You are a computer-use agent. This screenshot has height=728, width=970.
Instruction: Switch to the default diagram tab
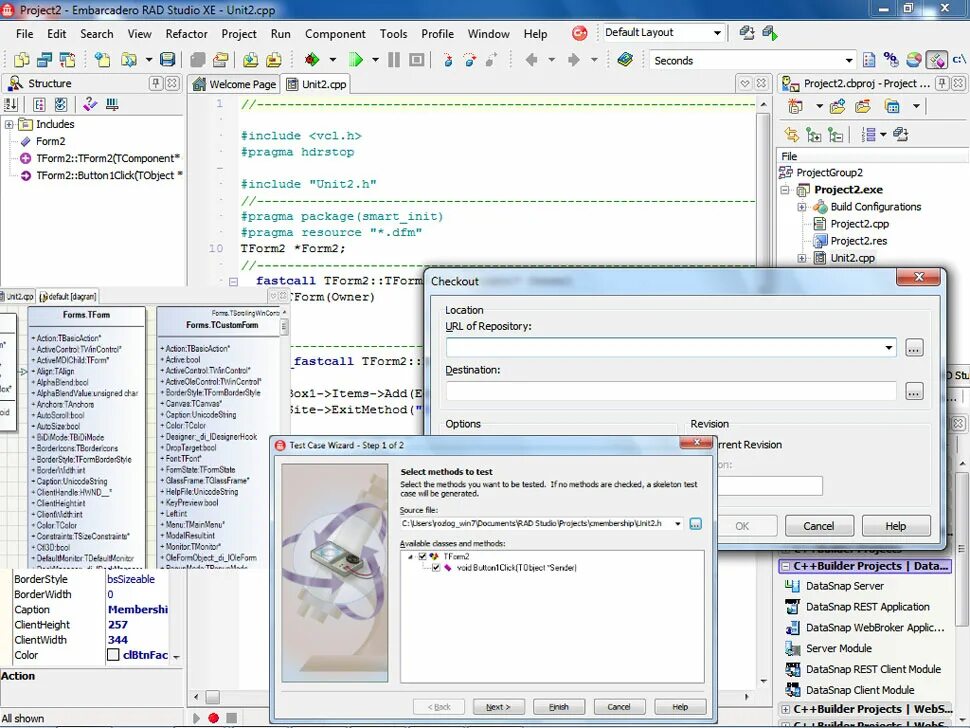pos(68,297)
